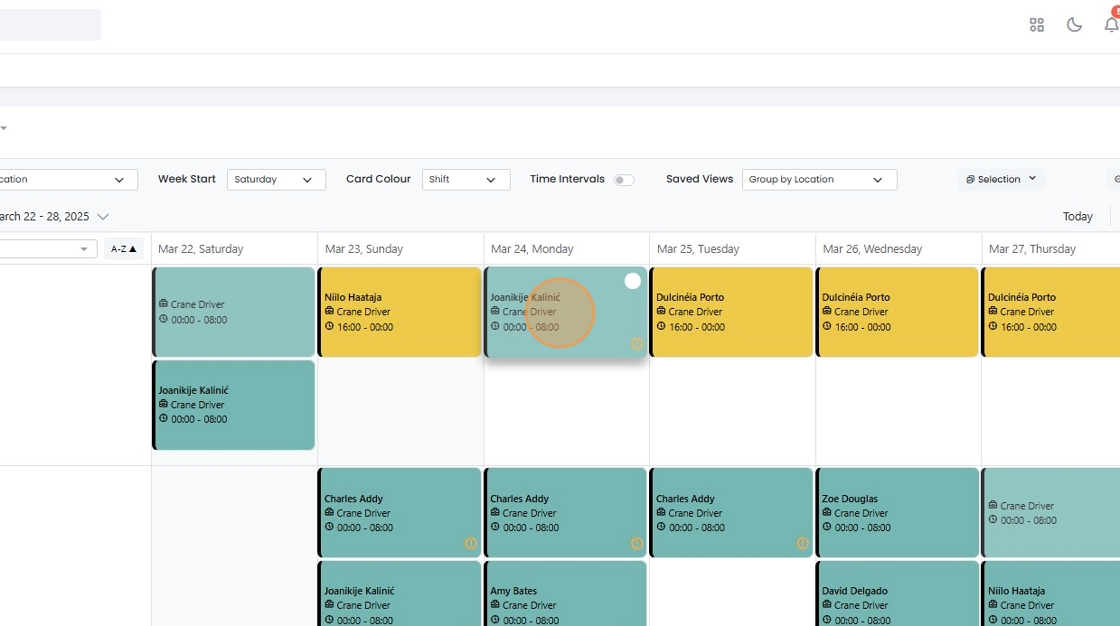Click the A-Z sort ascending button

pos(124,249)
